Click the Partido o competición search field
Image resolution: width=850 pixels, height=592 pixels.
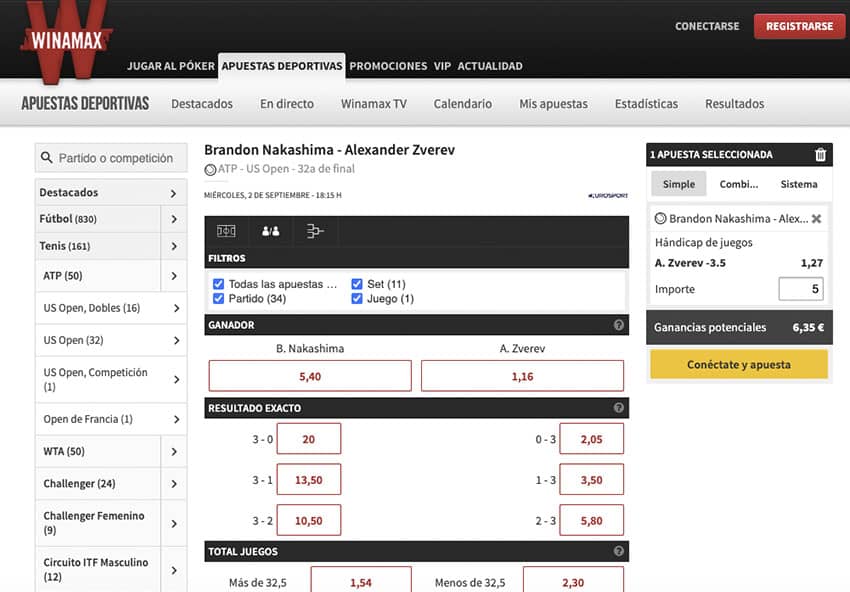point(111,158)
